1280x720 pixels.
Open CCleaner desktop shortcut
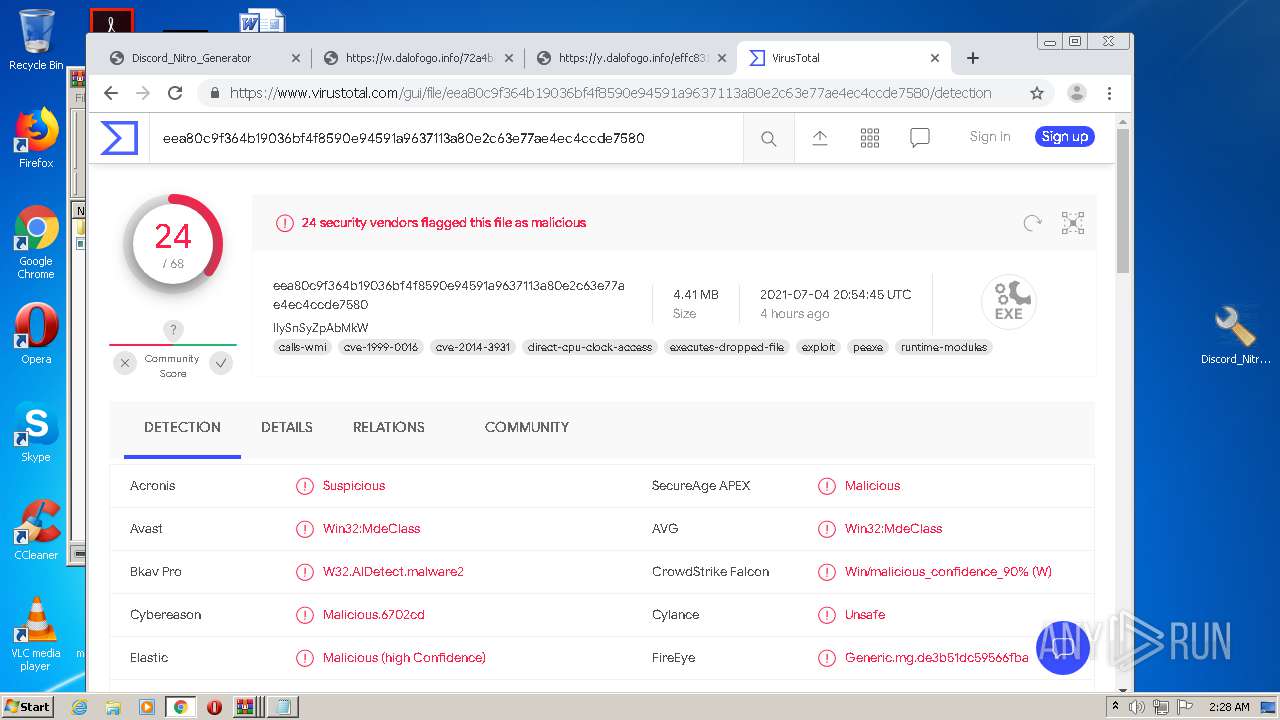click(36, 530)
